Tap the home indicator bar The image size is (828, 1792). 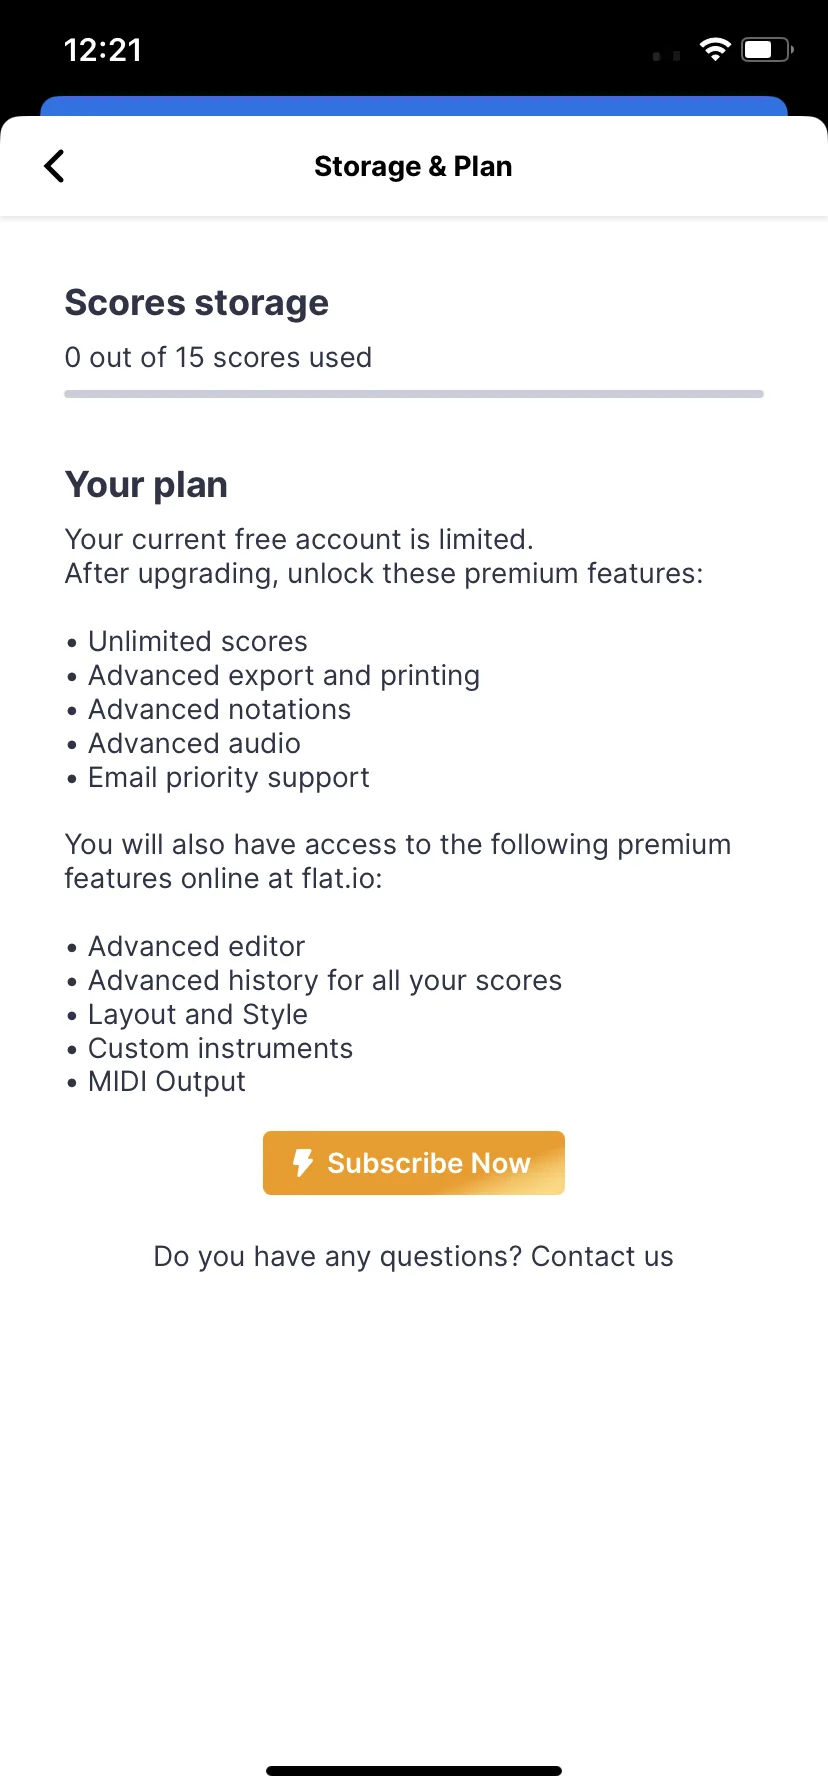tap(414, 1771)
